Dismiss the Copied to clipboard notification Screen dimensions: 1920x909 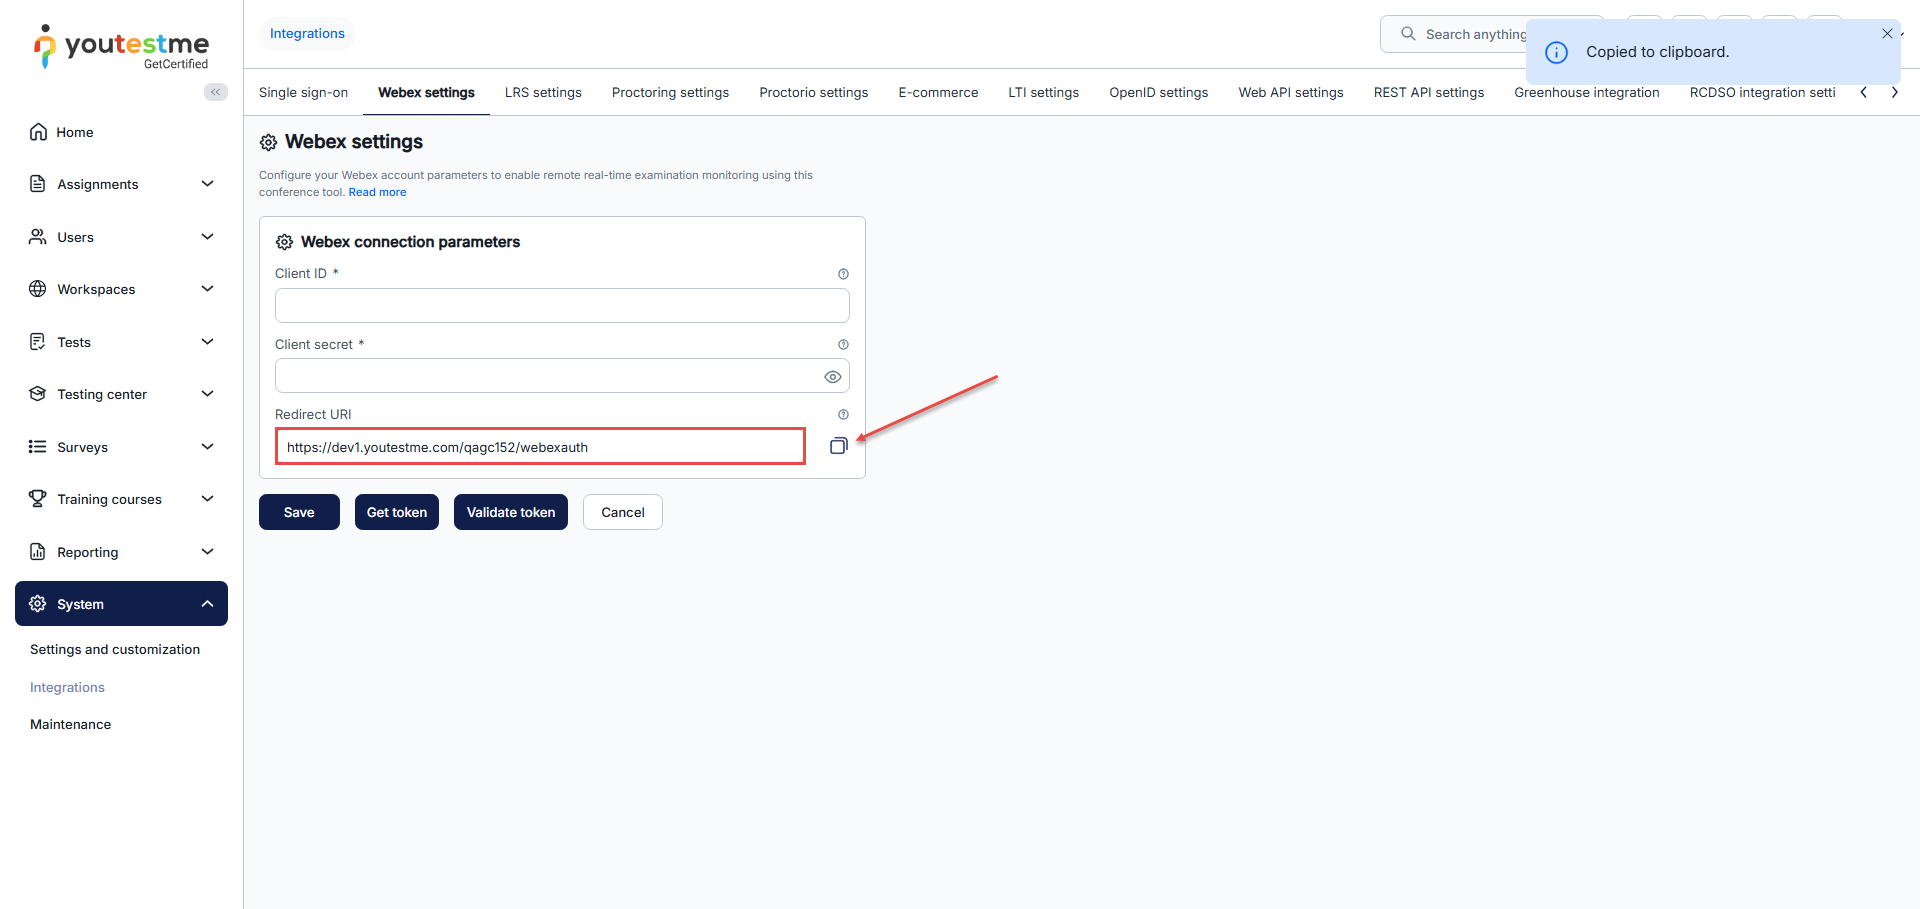(x=1887, y=34)
